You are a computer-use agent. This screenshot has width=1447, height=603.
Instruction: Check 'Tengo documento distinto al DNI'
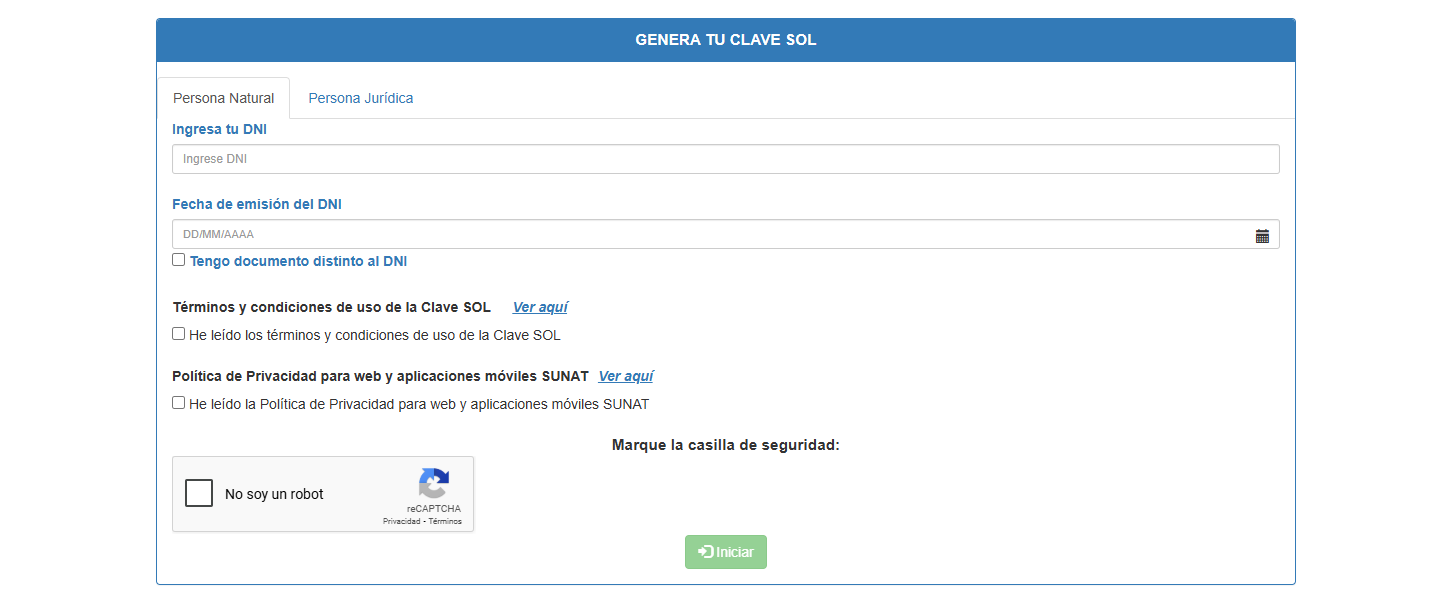click(178, 260)
